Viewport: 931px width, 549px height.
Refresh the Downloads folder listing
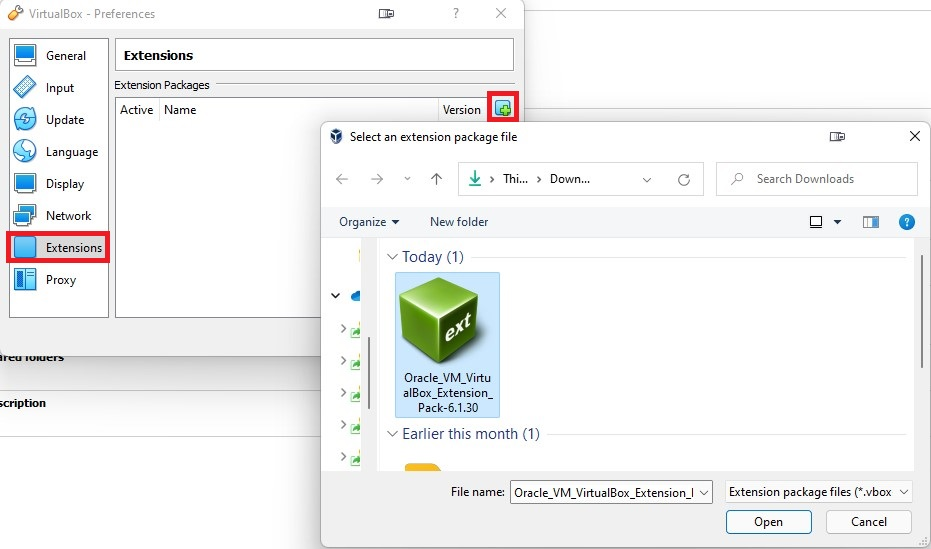(684, 179)
